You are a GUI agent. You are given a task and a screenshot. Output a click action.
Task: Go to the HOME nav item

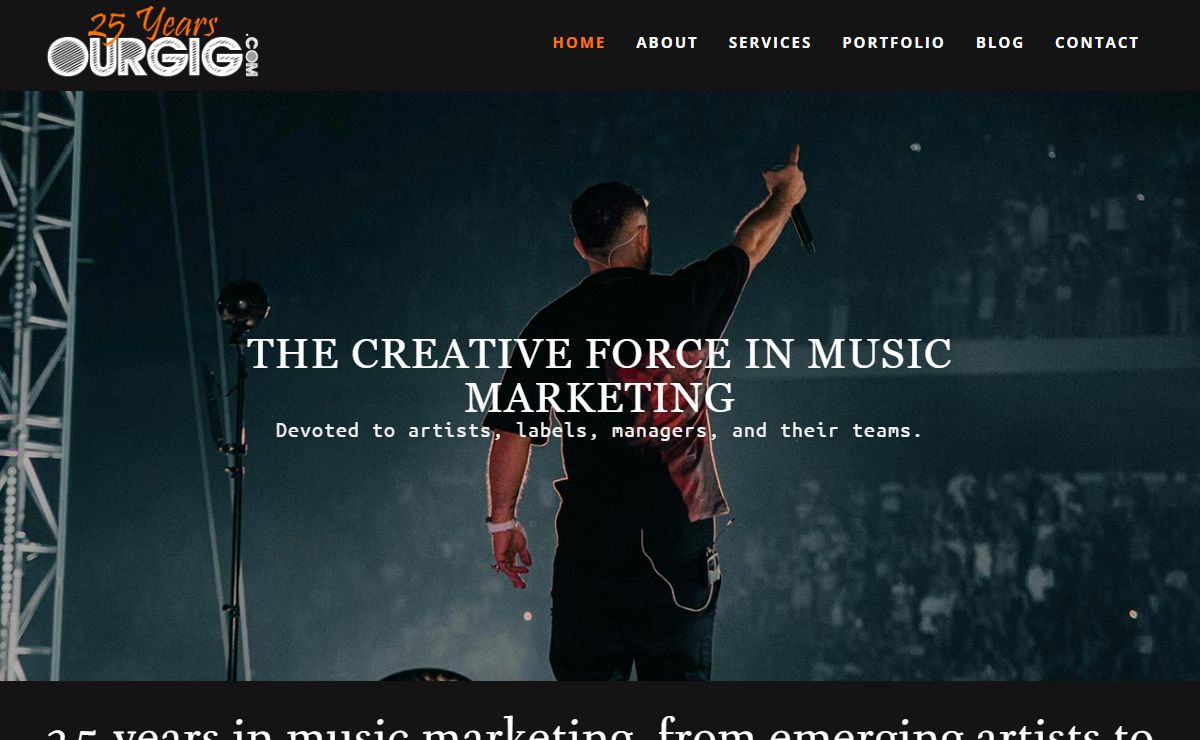[579, 43]
